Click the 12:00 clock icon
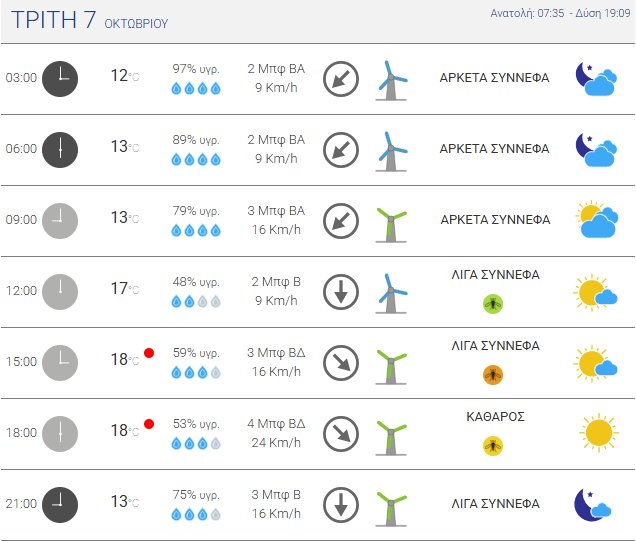636x541 pixels. click(x=60, y=291)
